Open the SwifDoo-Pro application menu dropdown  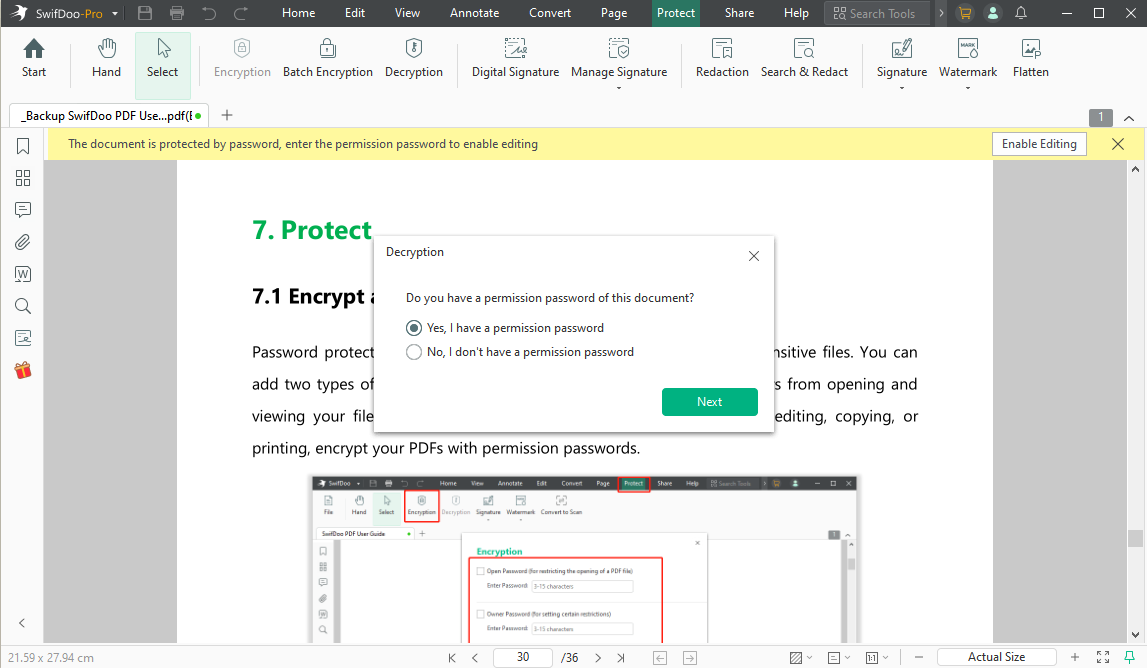click(x=116, y=14)
